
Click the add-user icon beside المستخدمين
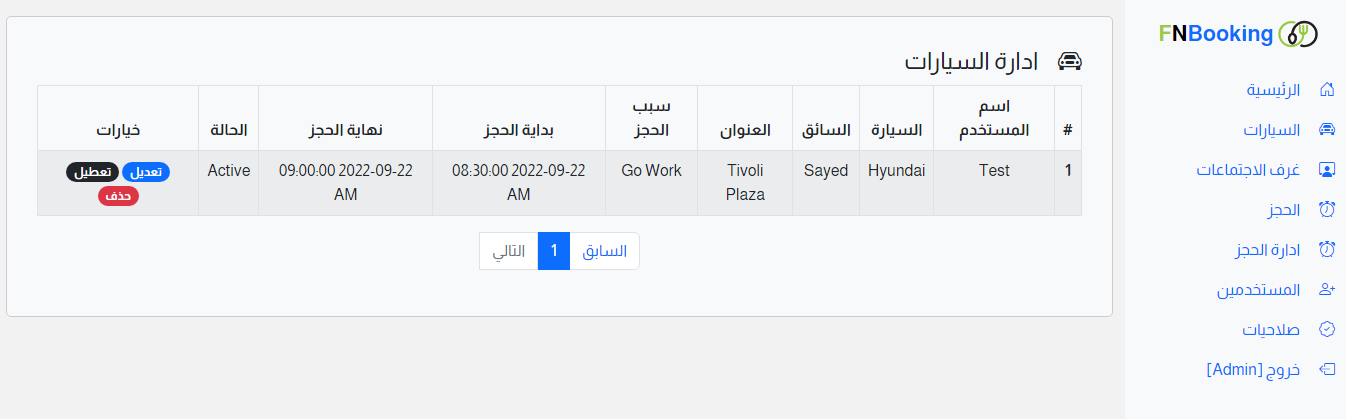point(1328,290)
